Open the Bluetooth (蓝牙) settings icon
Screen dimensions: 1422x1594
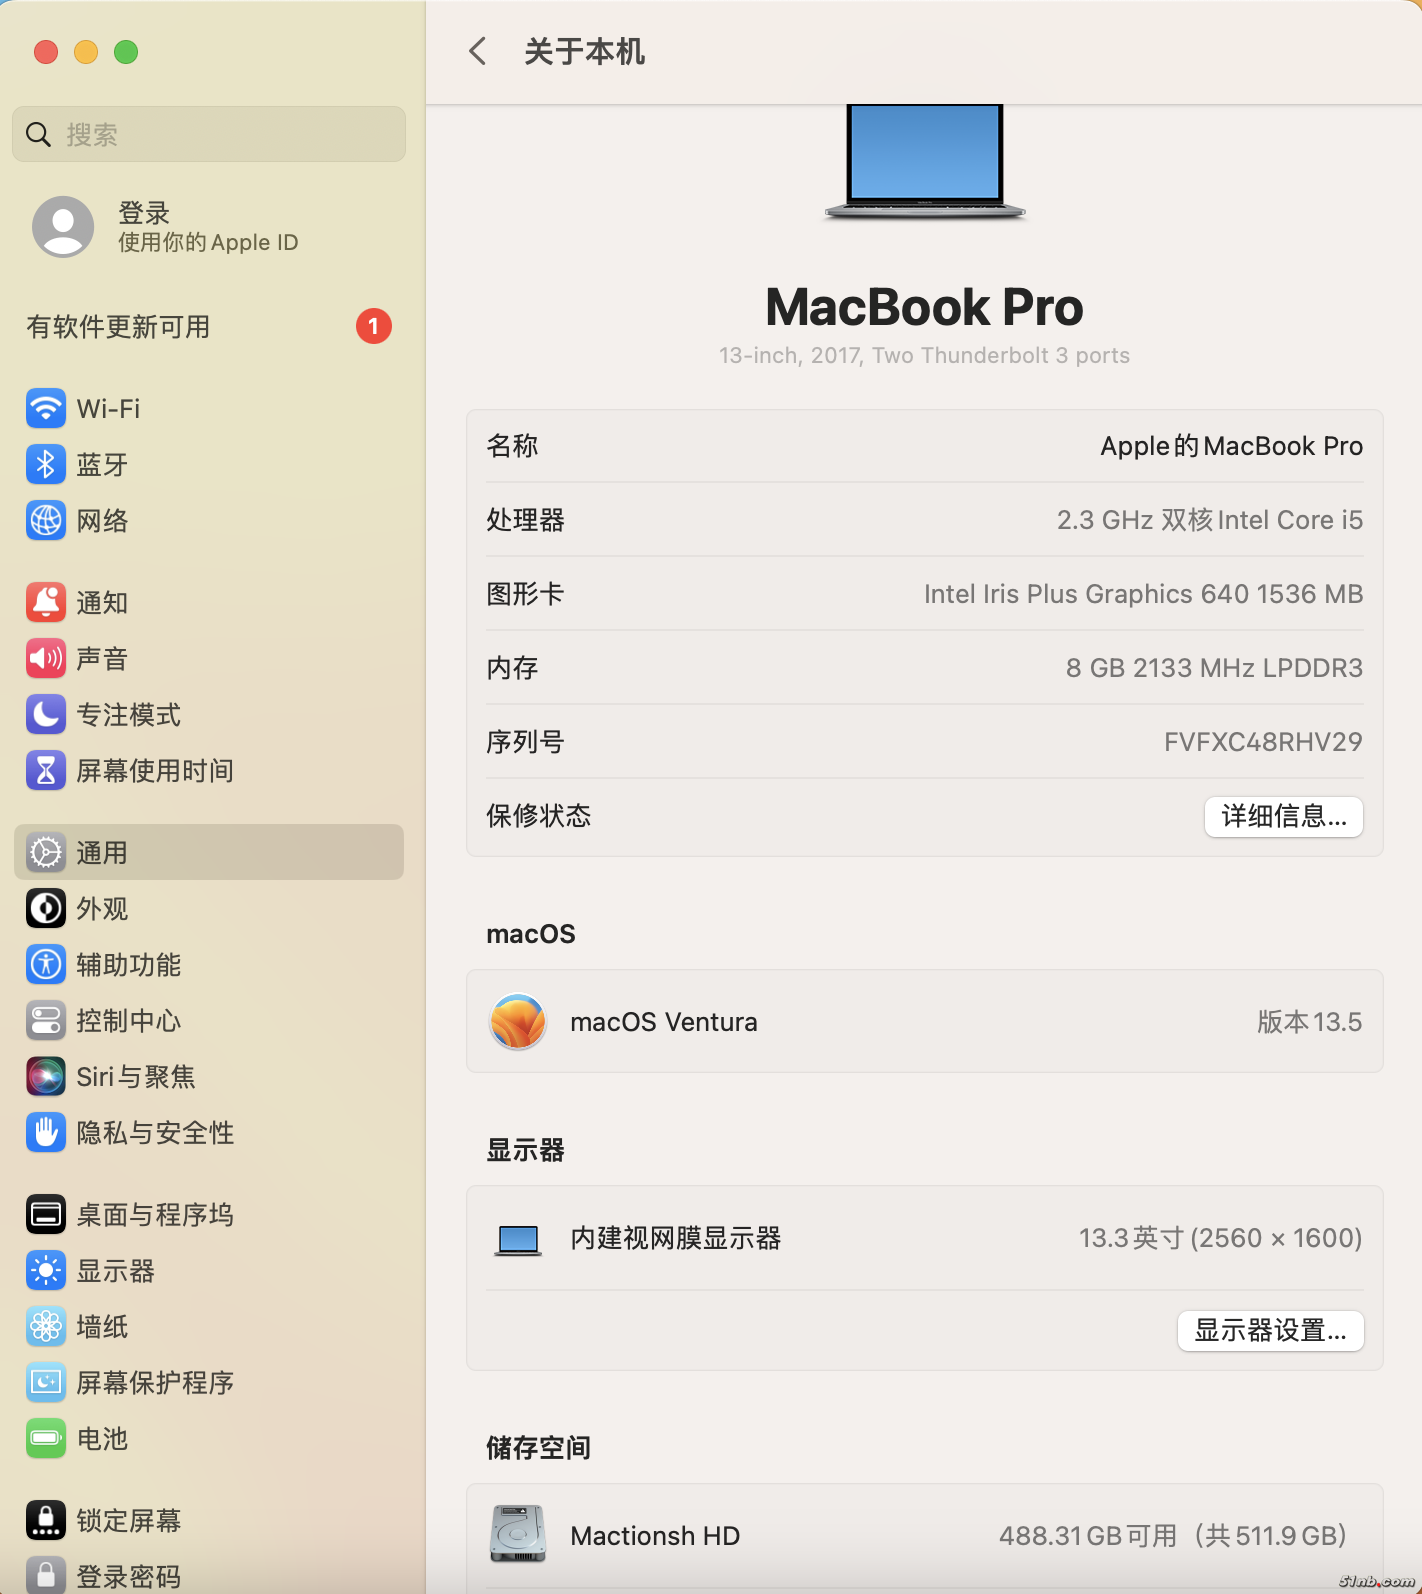point(46,465)
